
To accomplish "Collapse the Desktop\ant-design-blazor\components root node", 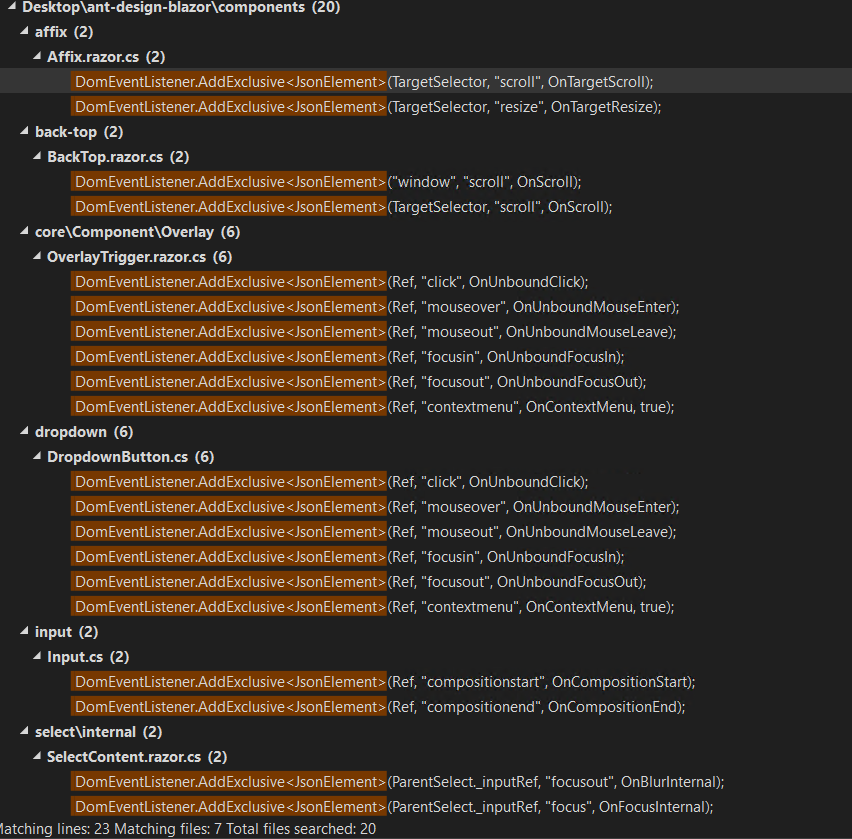I will click(12, 6).
